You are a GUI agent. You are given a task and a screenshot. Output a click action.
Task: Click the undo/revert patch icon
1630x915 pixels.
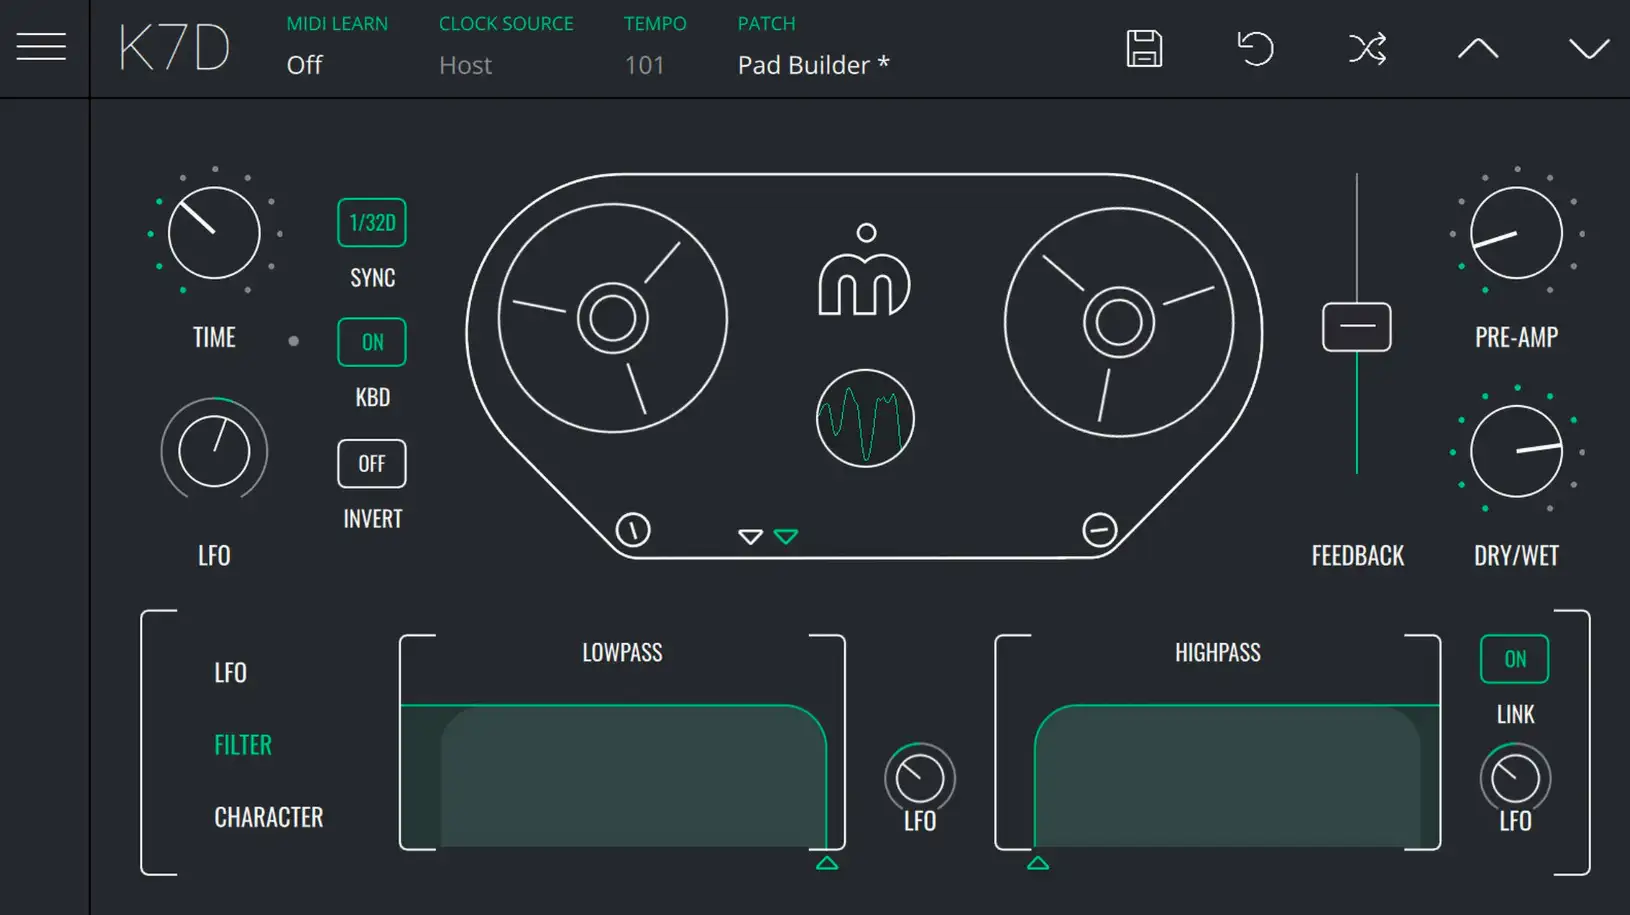1255,48
